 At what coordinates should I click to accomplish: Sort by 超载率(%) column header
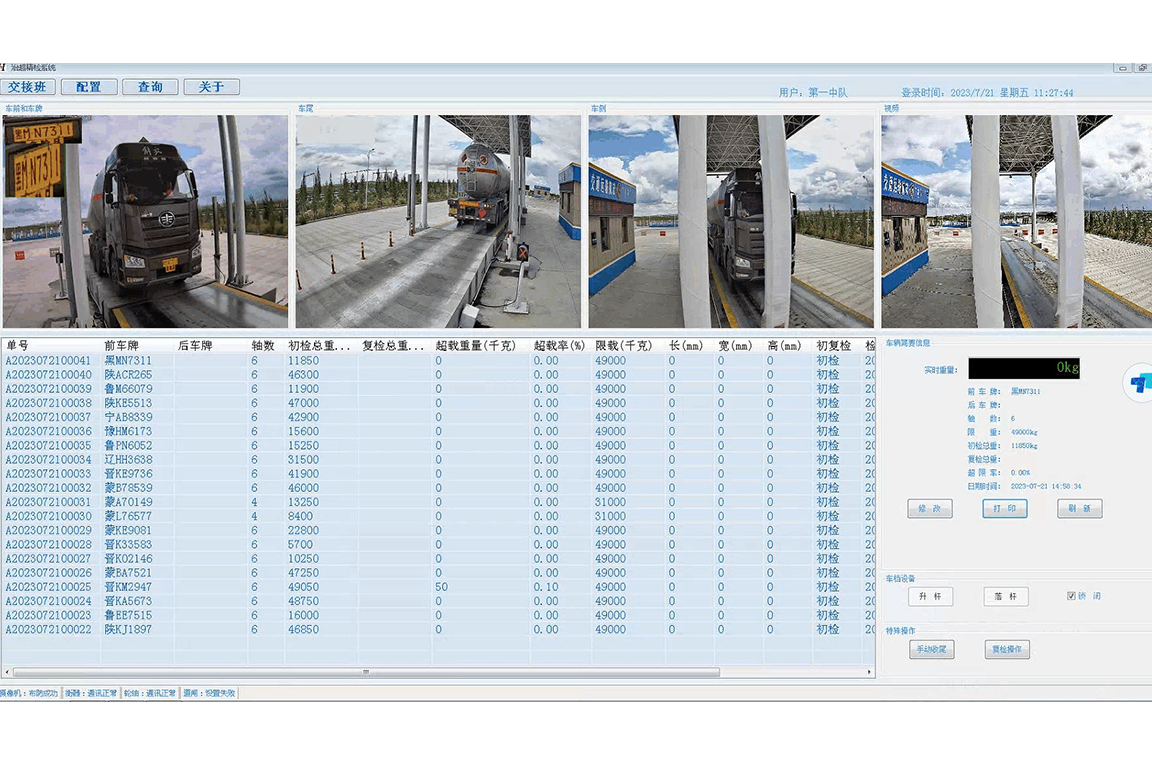(560, 345)
